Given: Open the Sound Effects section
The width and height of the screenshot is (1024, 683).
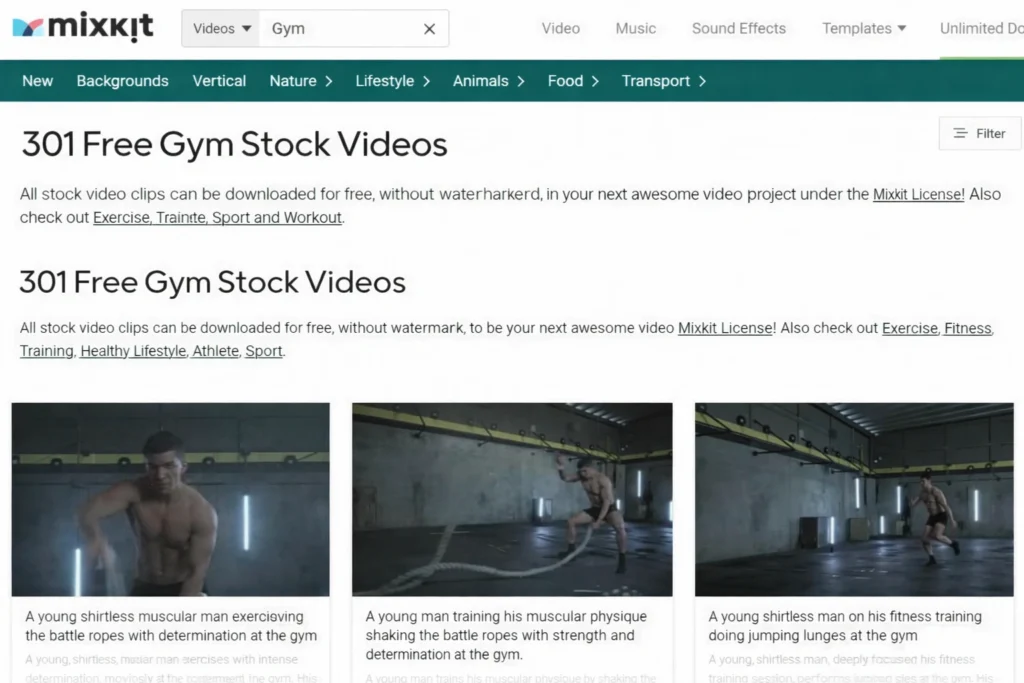Looking at the screenshot, I should (739, 29).
